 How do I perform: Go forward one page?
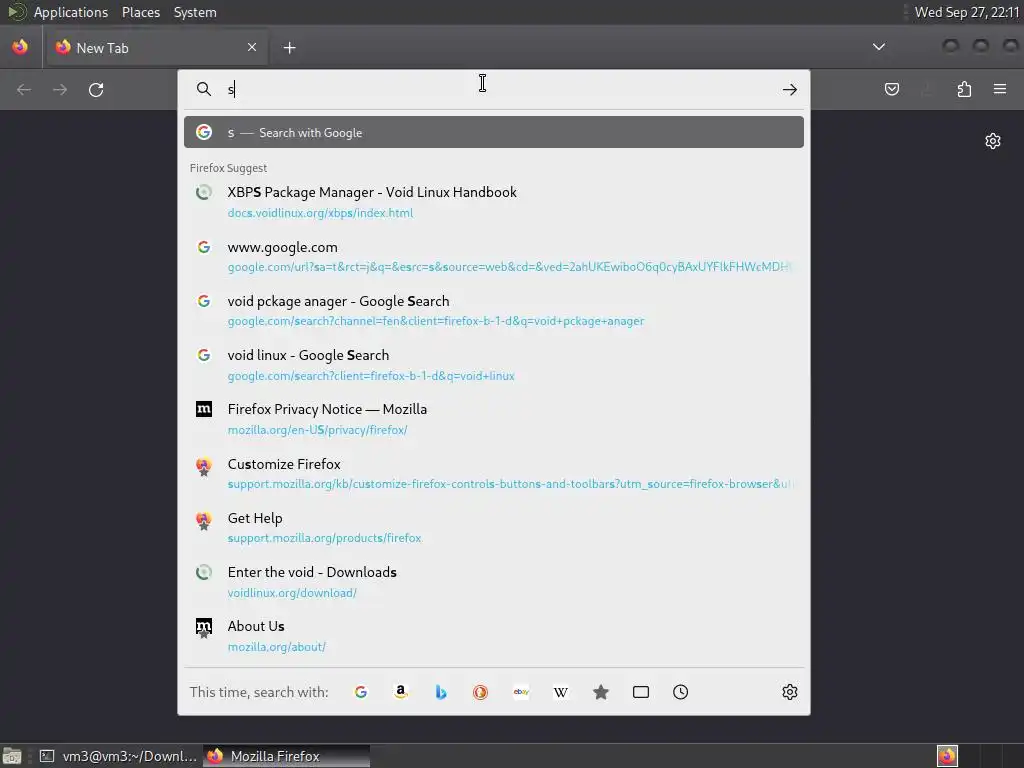click(60, 89)
